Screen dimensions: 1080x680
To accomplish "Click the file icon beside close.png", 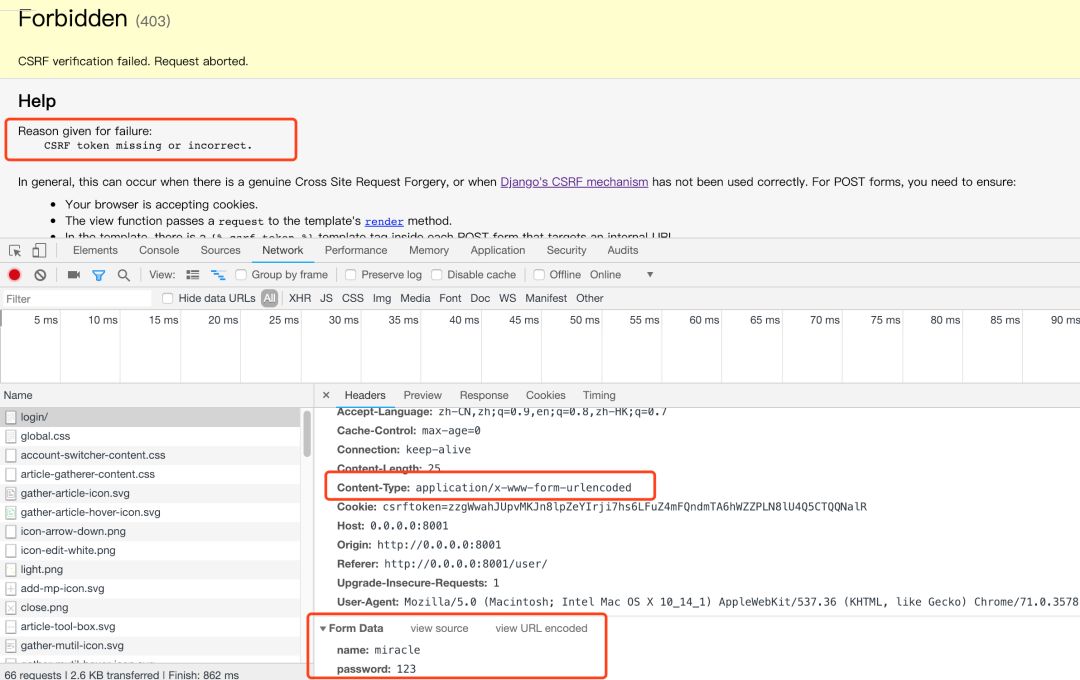I will (11, 608).
